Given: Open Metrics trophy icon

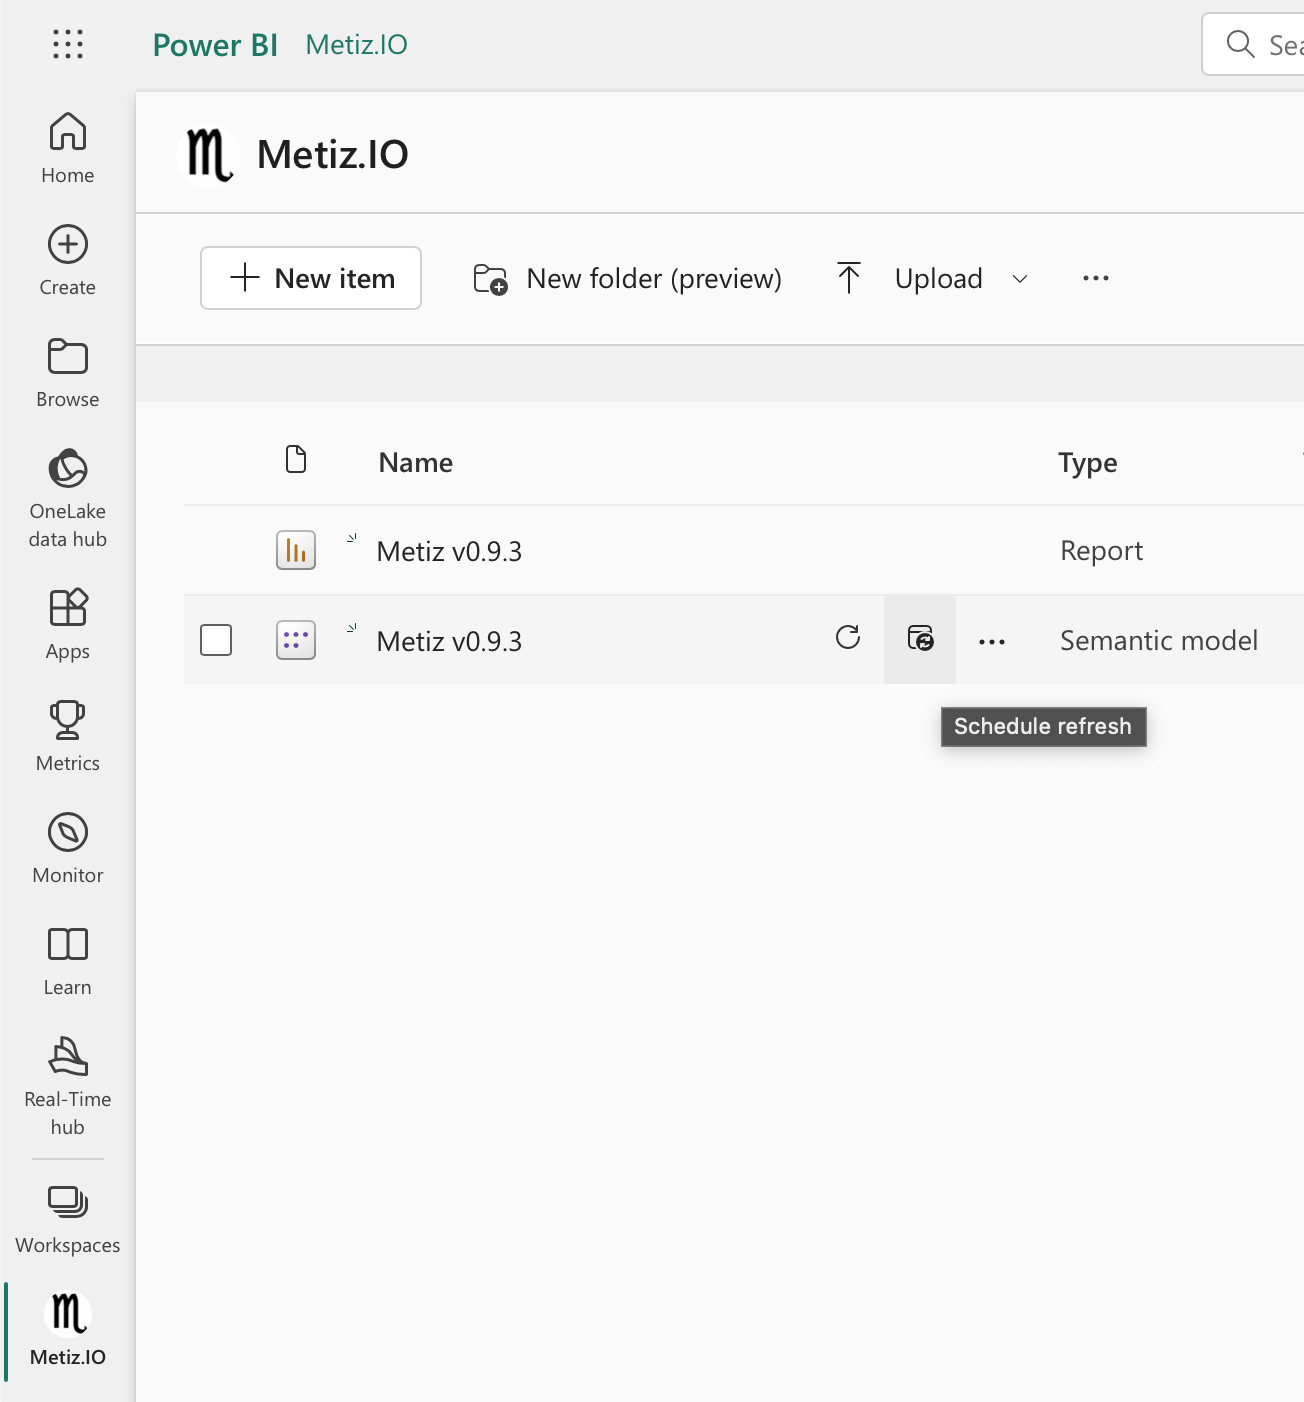Looking at the screenshot, I should (68, 736).
